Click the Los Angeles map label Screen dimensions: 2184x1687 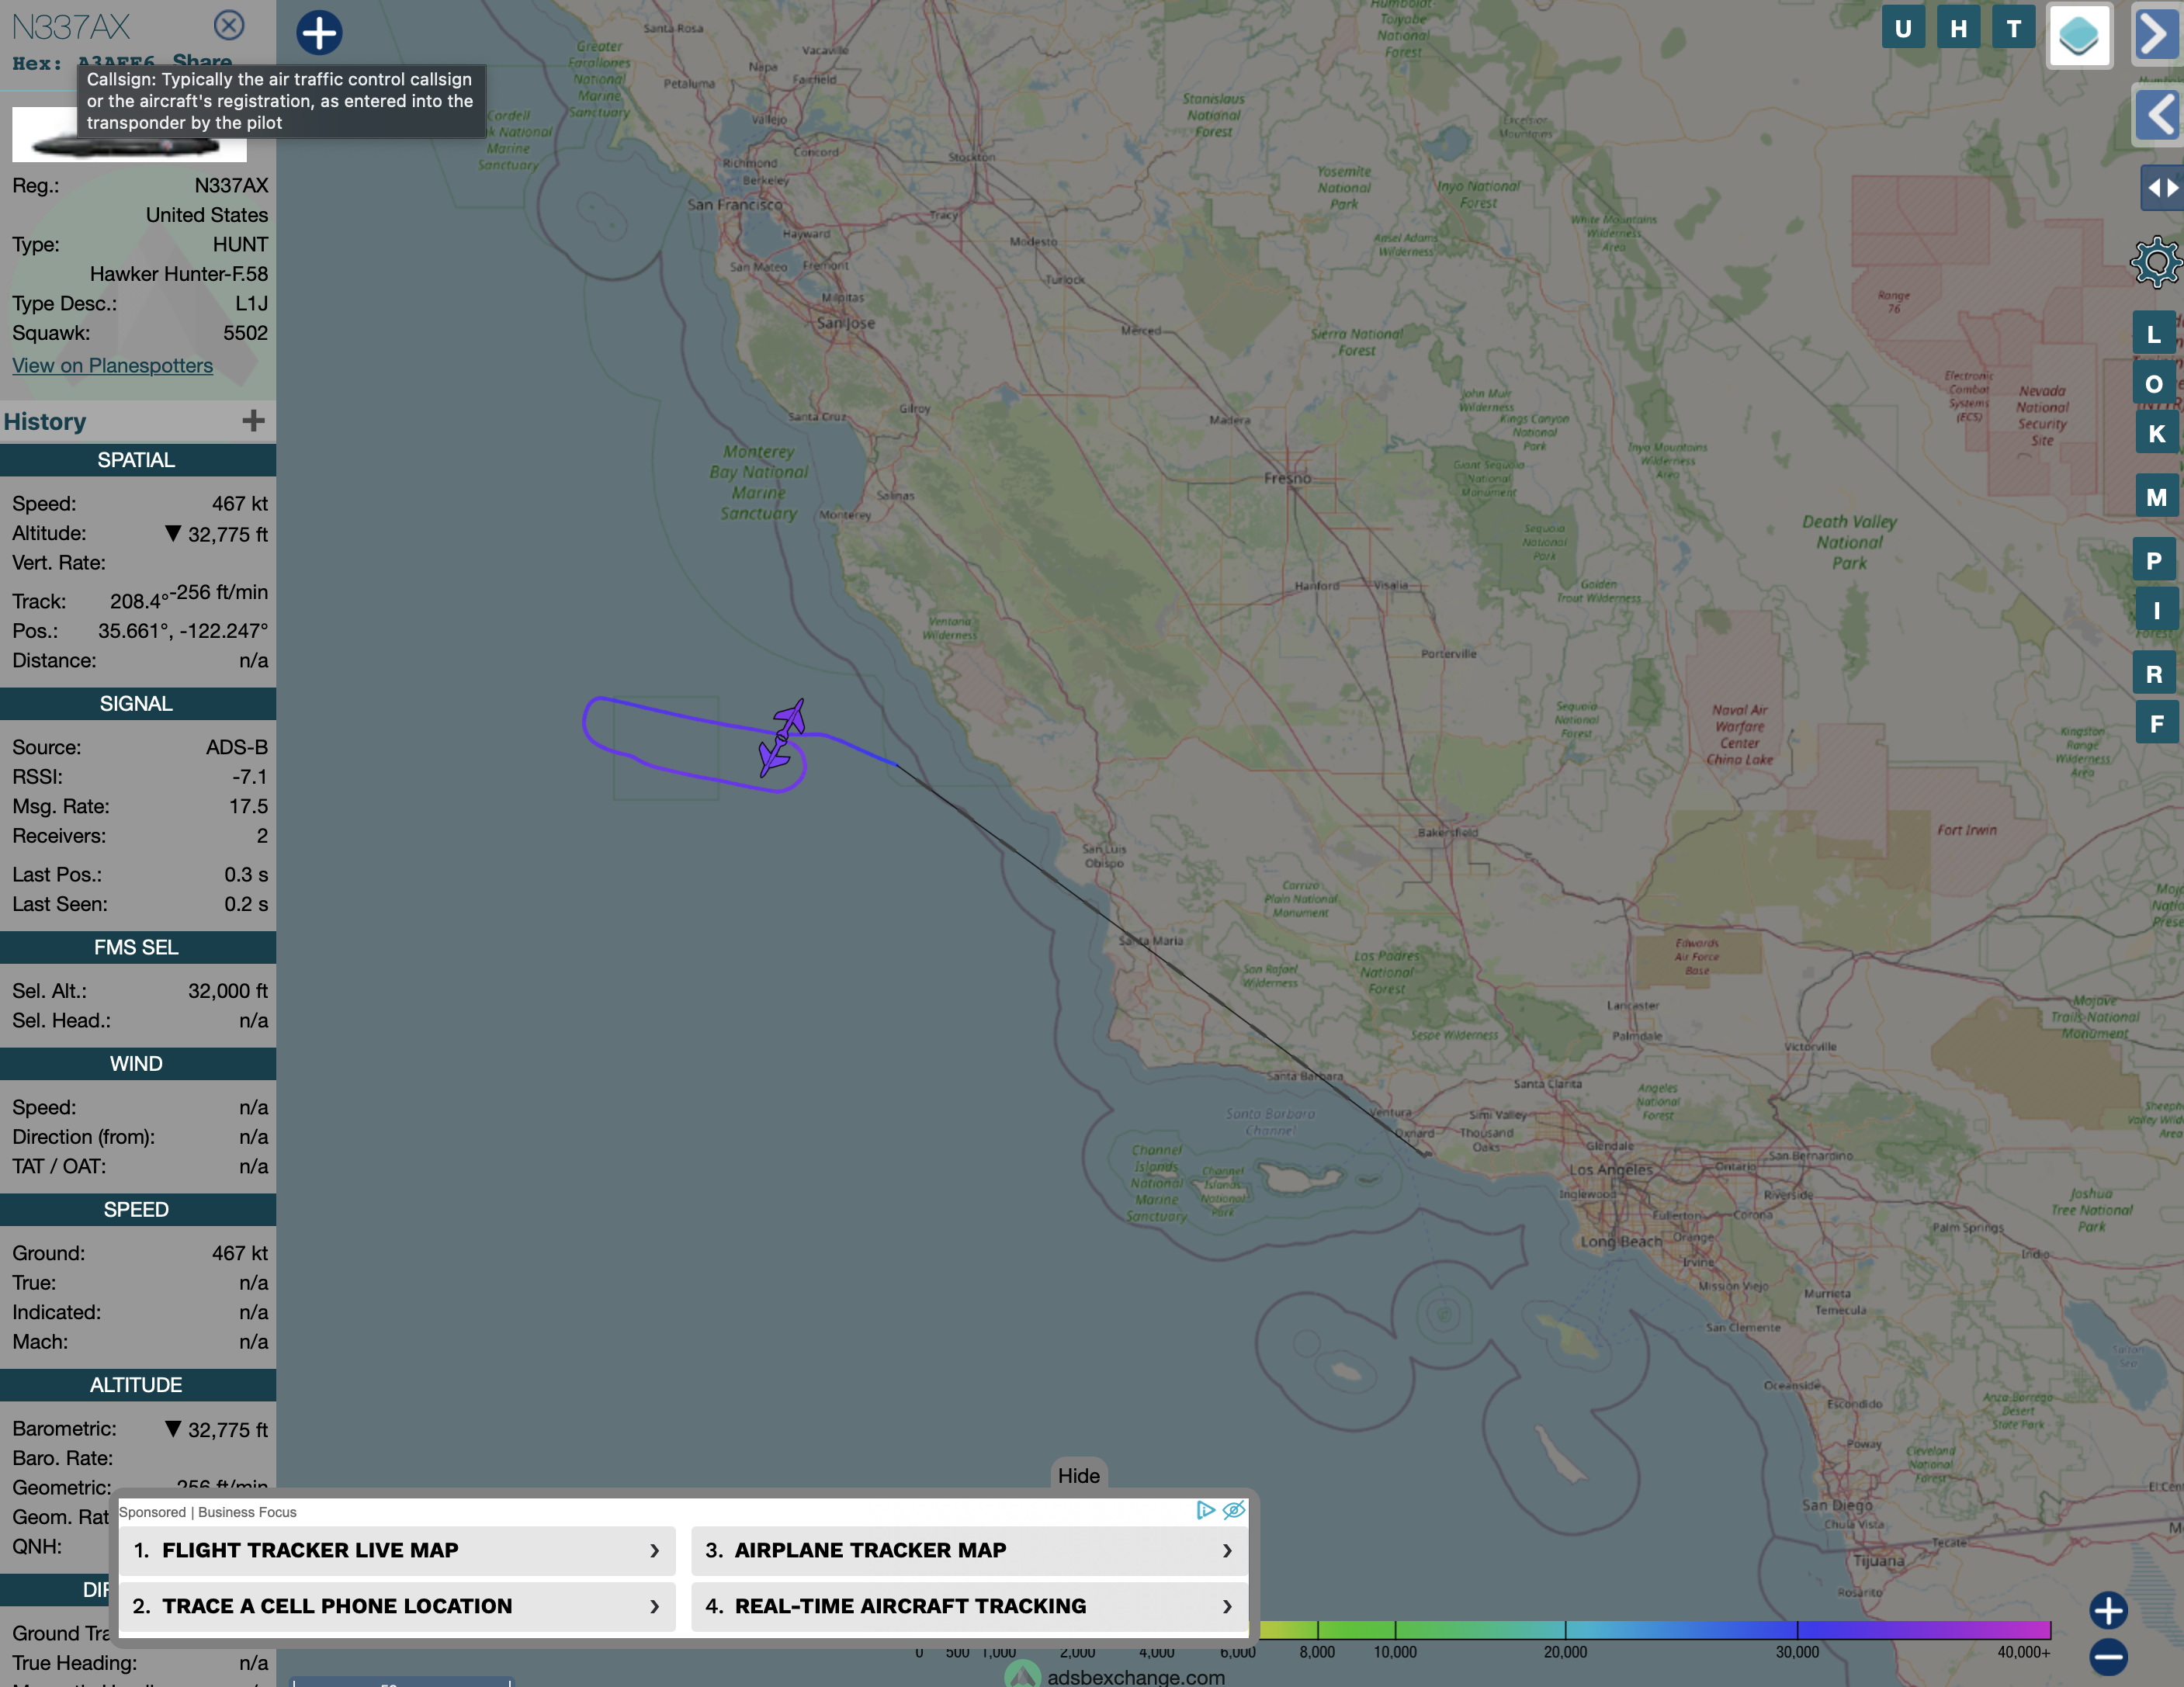tap(1611, 1170)
